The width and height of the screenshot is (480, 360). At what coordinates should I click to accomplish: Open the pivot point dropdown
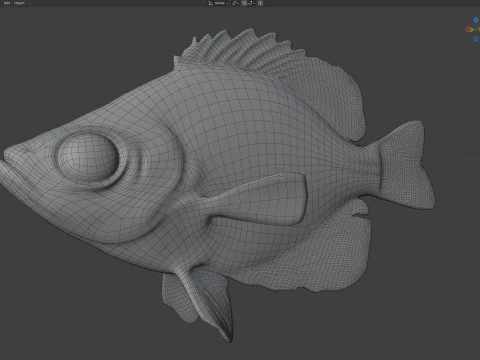(236, 3)
